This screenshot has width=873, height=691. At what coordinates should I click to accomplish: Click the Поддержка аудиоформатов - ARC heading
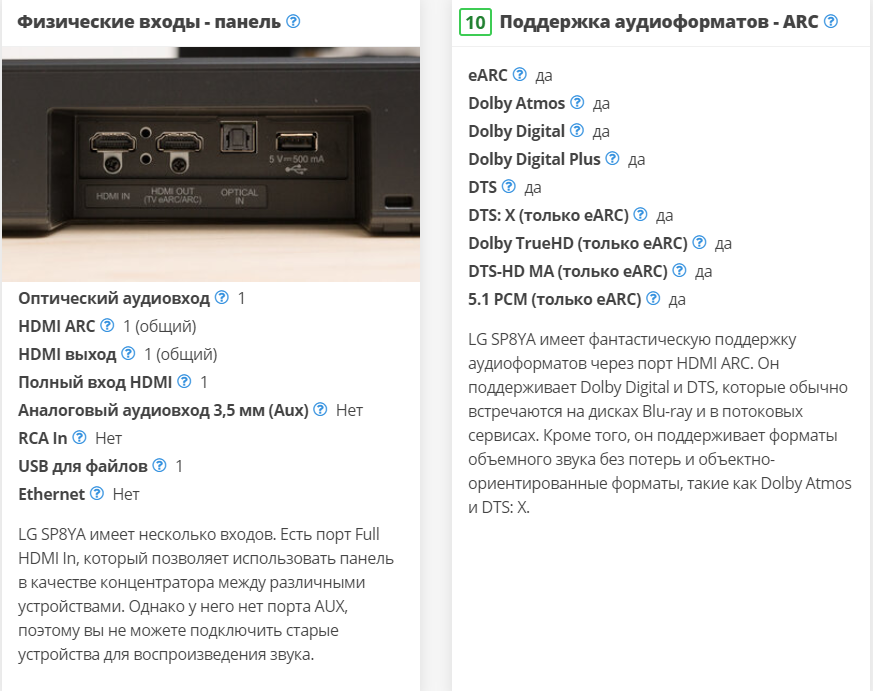pyautogui.click(x=659, y=22)
